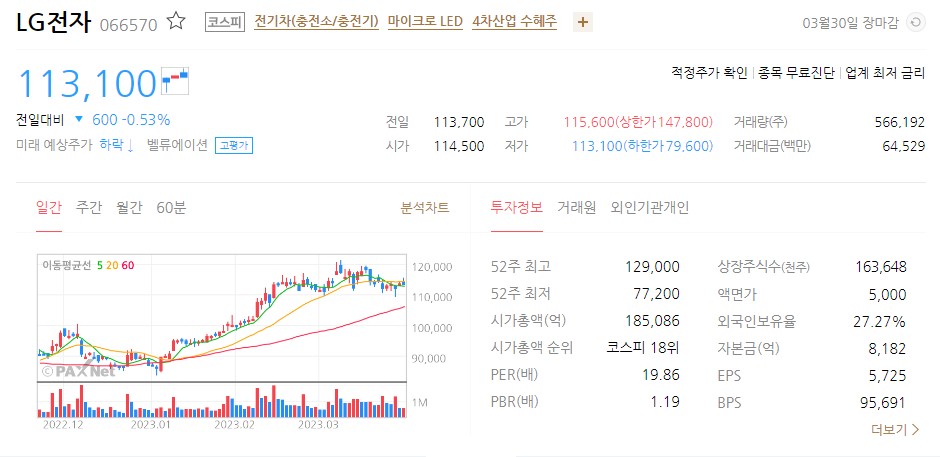This screenshot has height=457, width=940.
Task: Click the 하락 forecast with down arrow
Action: coord(117,145)
